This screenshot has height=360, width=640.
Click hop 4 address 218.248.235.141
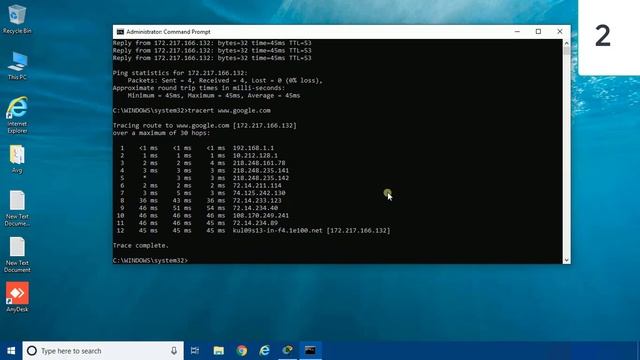[261, 171]
